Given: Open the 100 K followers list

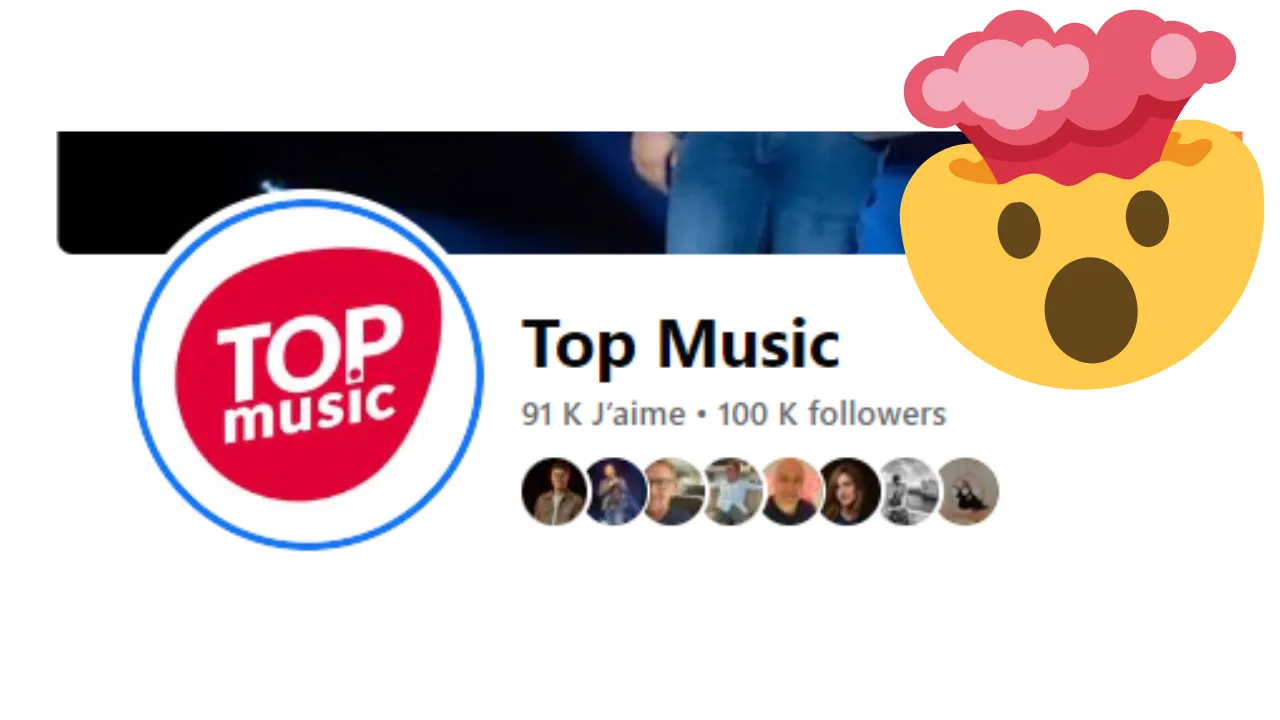Looking at the screenshot, I should point(832,414).
